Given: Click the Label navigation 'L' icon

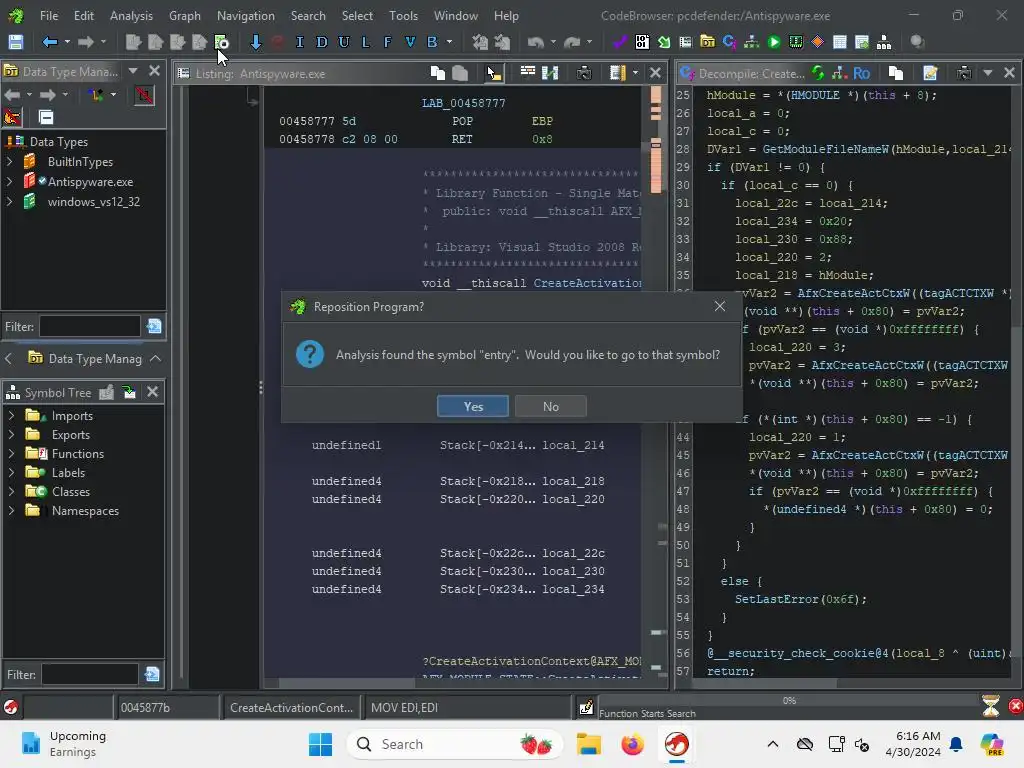Looking at the screenshot, I should click(x=366, y=42).
